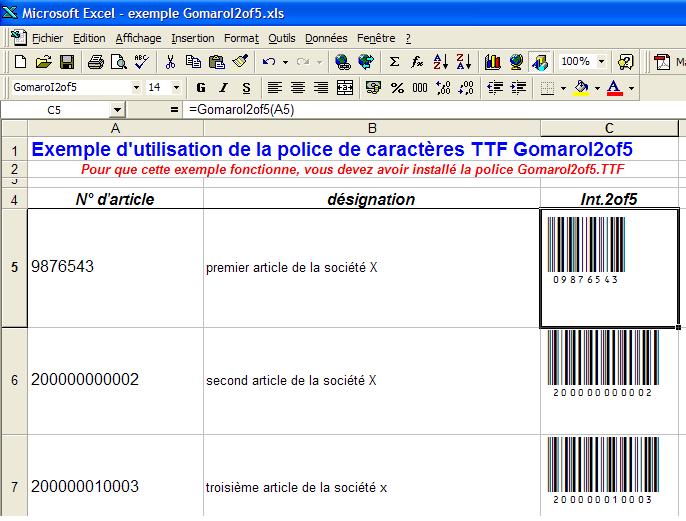The height and width of the screenshot is (521, 686).
Task: Open the Borders dropdown arrow
Action: (x=563, y=88)
